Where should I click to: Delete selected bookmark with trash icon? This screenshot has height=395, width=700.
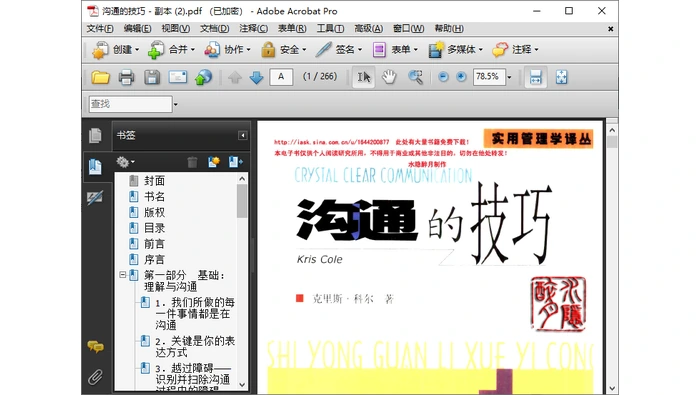pos(192,162)
